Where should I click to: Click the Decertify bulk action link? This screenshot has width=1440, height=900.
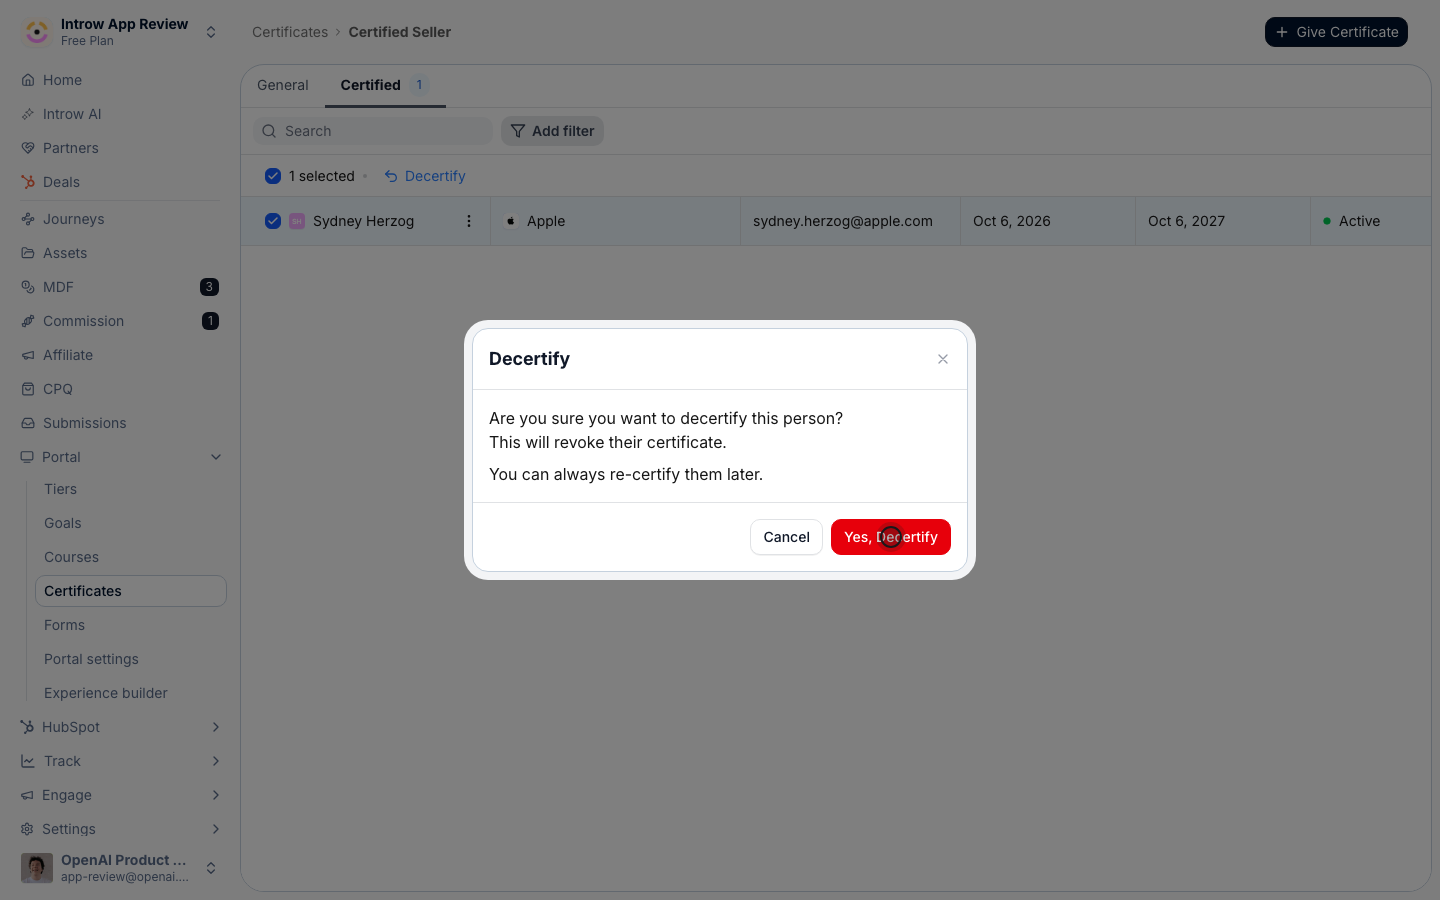click(x=425, y=176)
